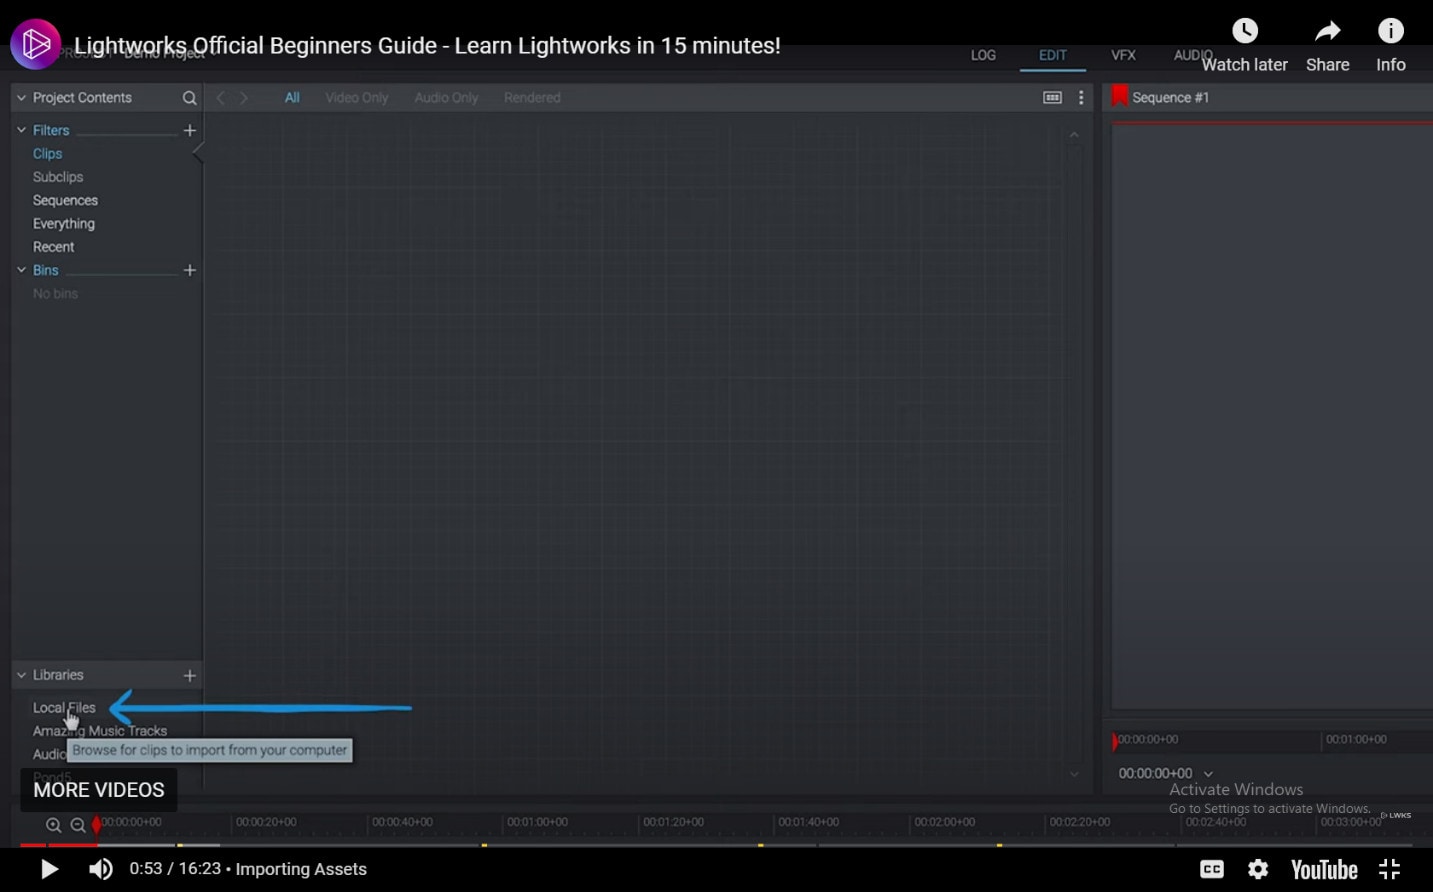1433x892 pixels.
Task: Click the up arrow of the clips scrollbar
Action: tap(1074, 135)
